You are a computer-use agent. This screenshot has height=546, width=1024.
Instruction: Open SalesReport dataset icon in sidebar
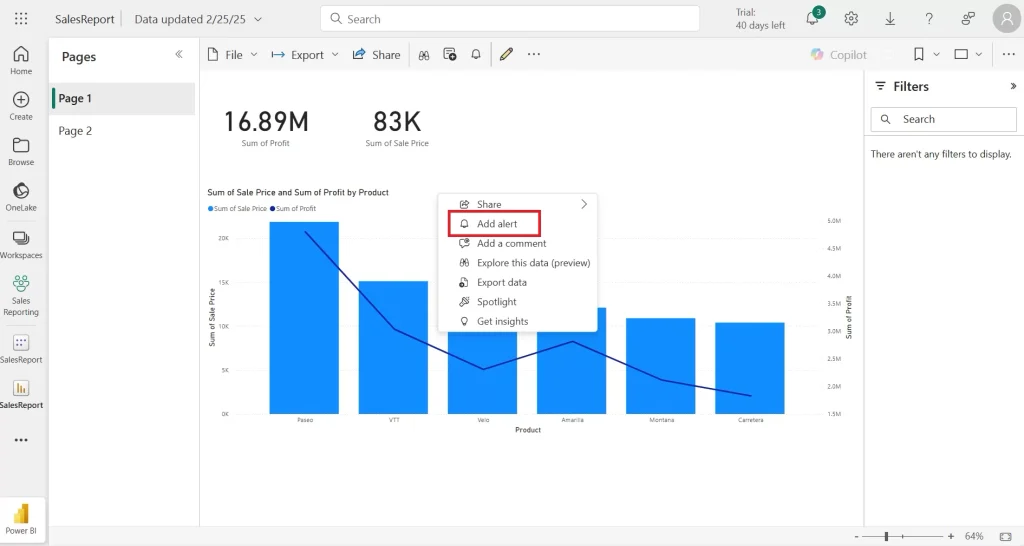21,349
